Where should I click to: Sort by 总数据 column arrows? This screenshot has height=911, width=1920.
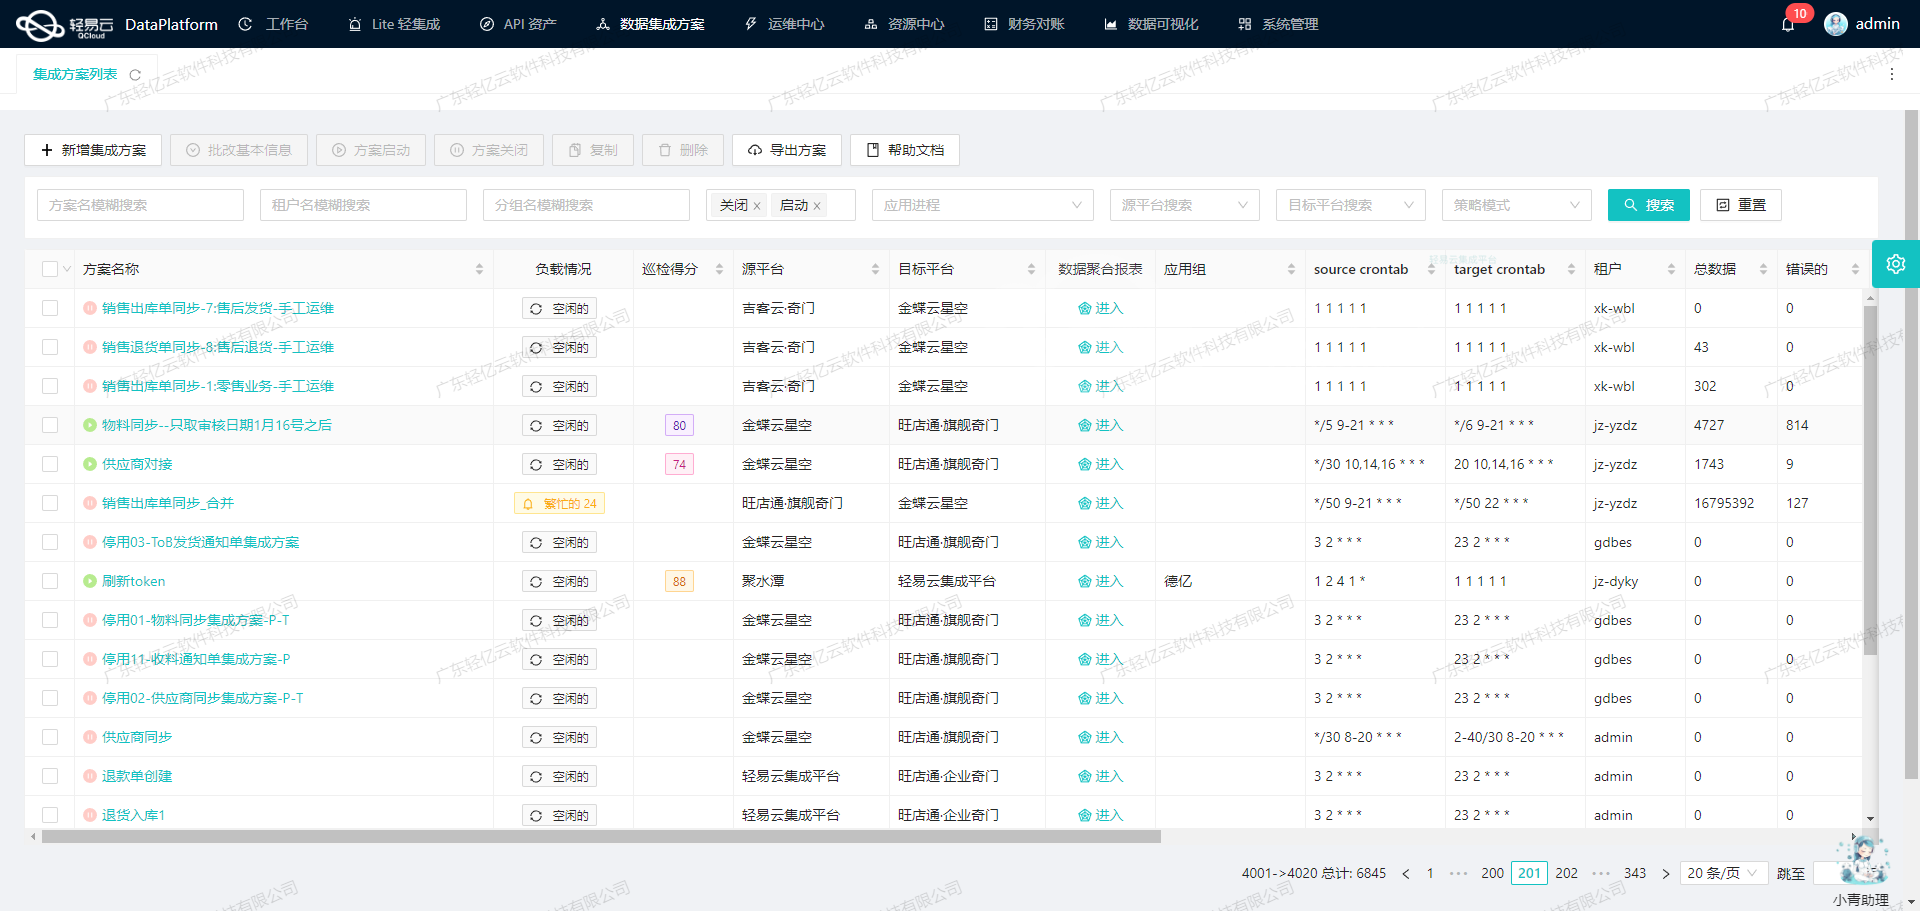point(1763,269)
